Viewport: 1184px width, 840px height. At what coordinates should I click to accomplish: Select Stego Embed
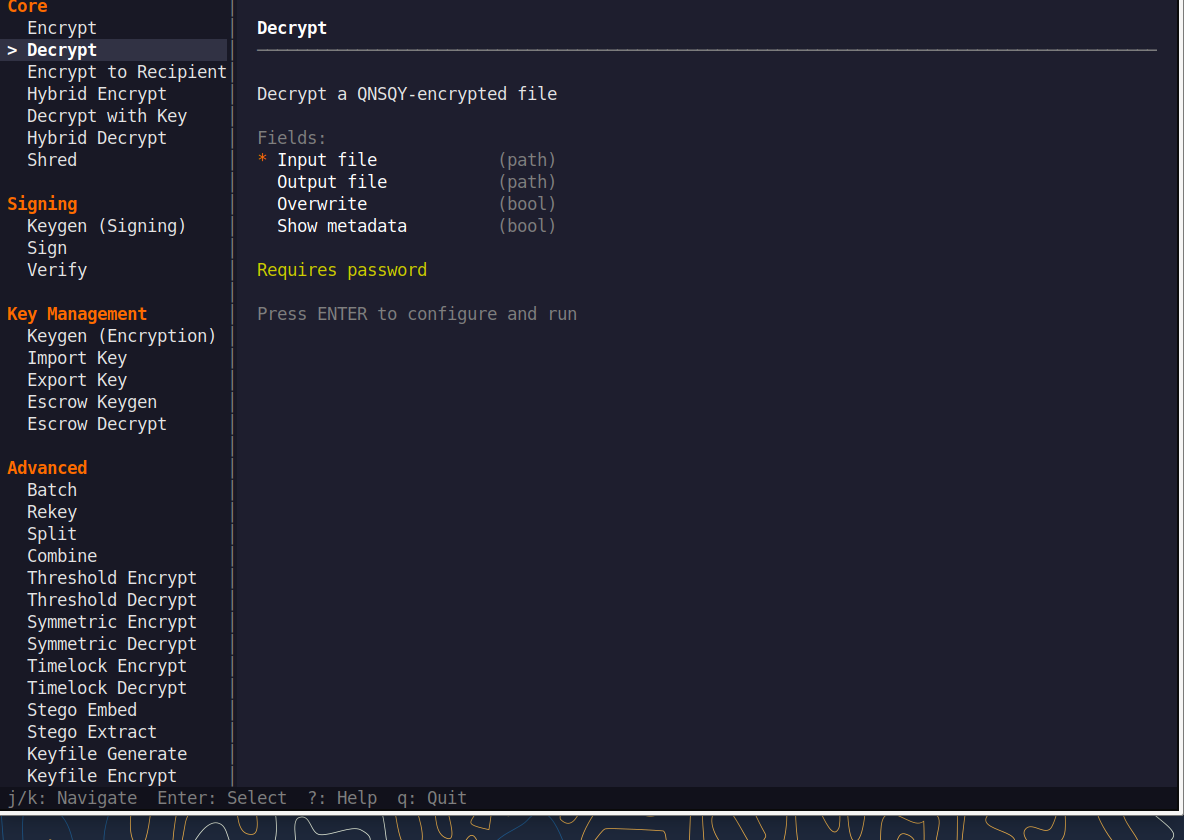coord(82,709)
